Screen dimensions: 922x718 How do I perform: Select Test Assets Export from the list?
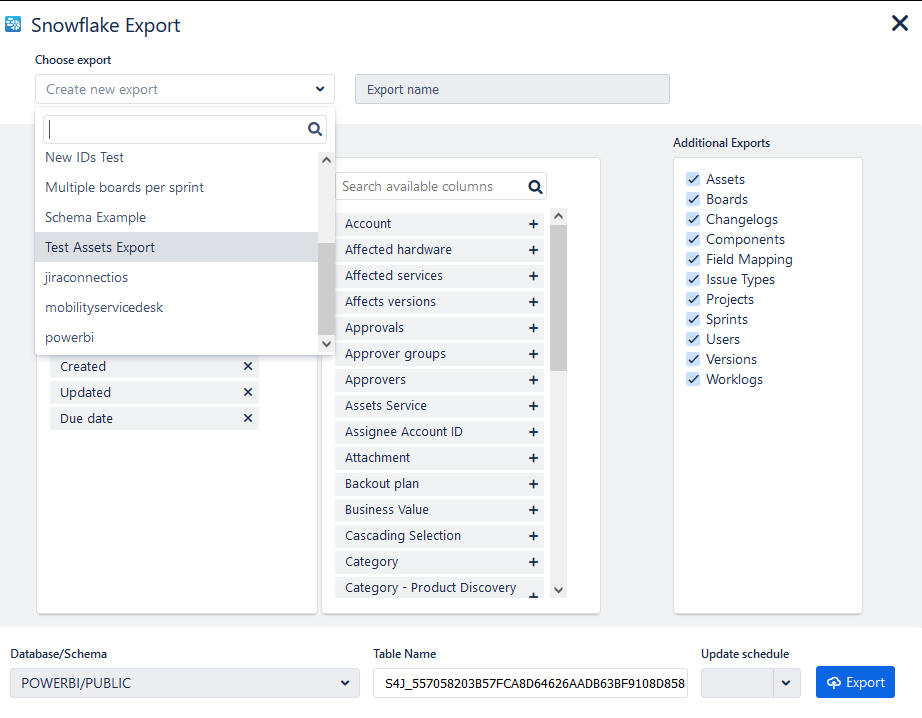click(x=100, y=248)
